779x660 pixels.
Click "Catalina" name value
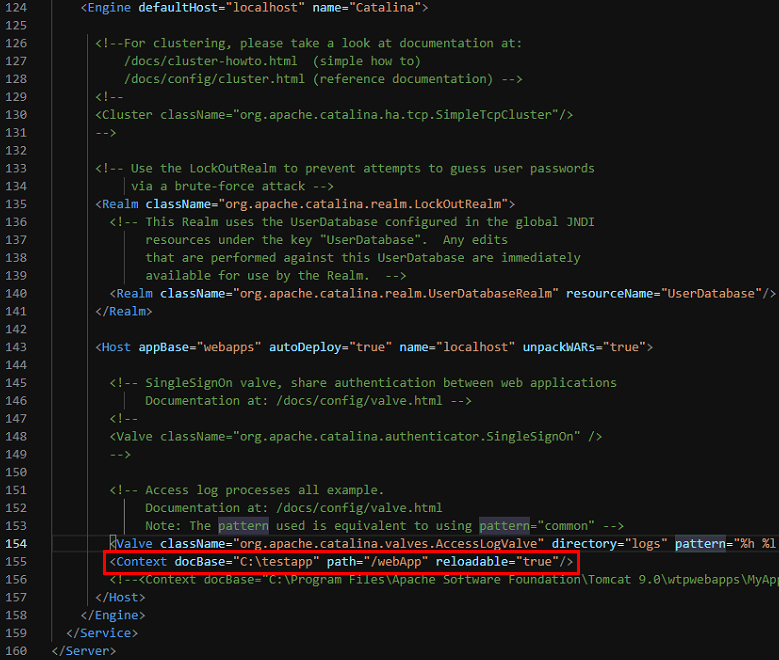tap(385, 7)
